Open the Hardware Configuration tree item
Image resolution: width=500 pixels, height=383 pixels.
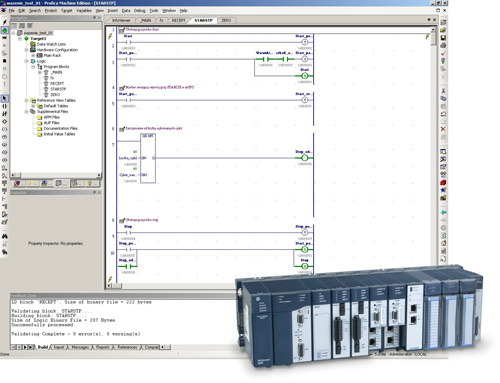[57, 50]
